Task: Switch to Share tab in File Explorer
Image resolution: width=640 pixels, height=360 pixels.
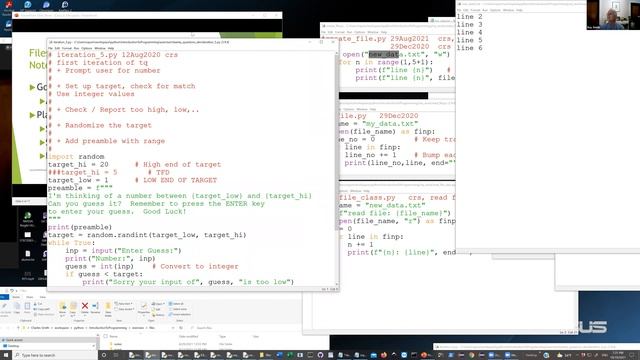Action: pyautogui.click(x=29, y=297)
